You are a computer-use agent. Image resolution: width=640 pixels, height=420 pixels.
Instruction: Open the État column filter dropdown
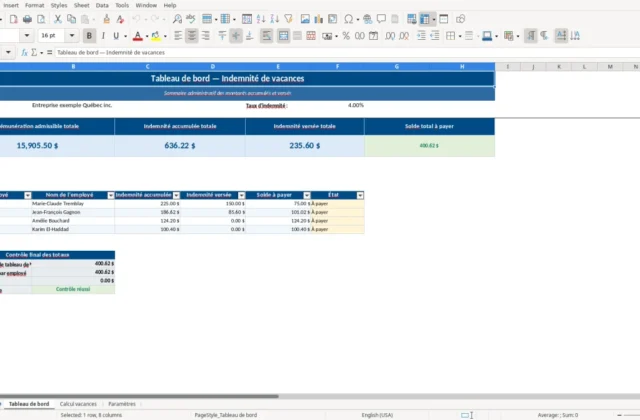click(360, 196)
